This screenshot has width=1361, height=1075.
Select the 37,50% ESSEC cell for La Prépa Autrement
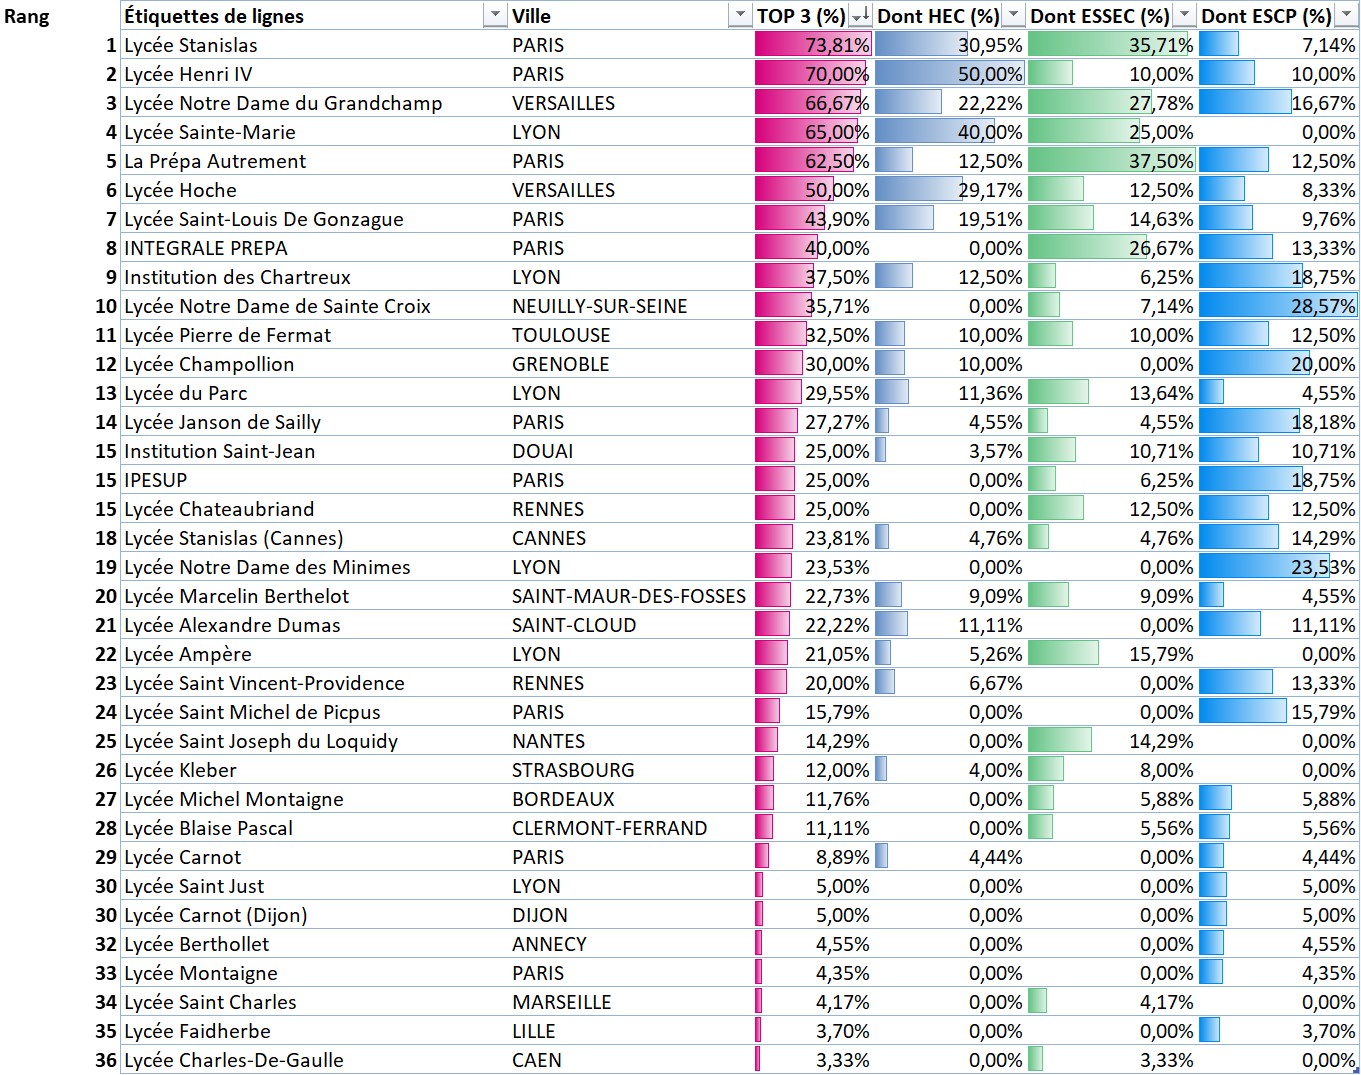pos(1111,161)
